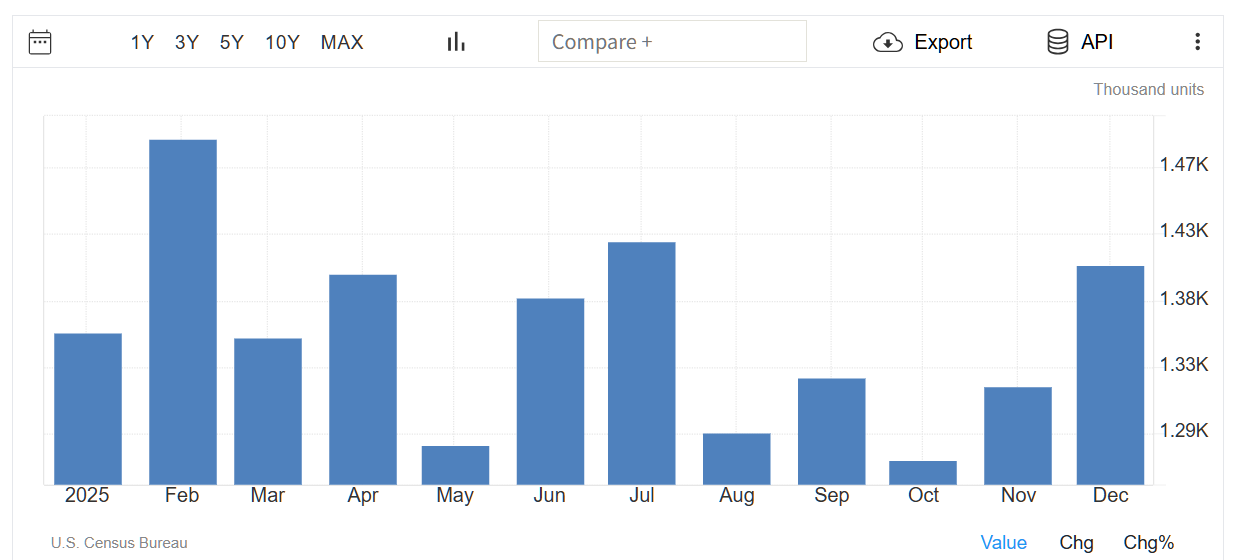Switch to the Chg display mode
This screenshot has width=1234, height=560.
[x=1076, y=543]
